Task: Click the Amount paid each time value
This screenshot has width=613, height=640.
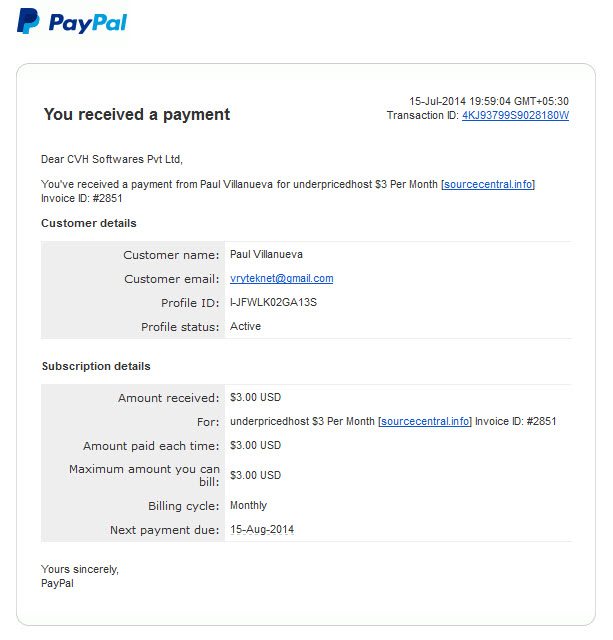Action: coord(255,445)
